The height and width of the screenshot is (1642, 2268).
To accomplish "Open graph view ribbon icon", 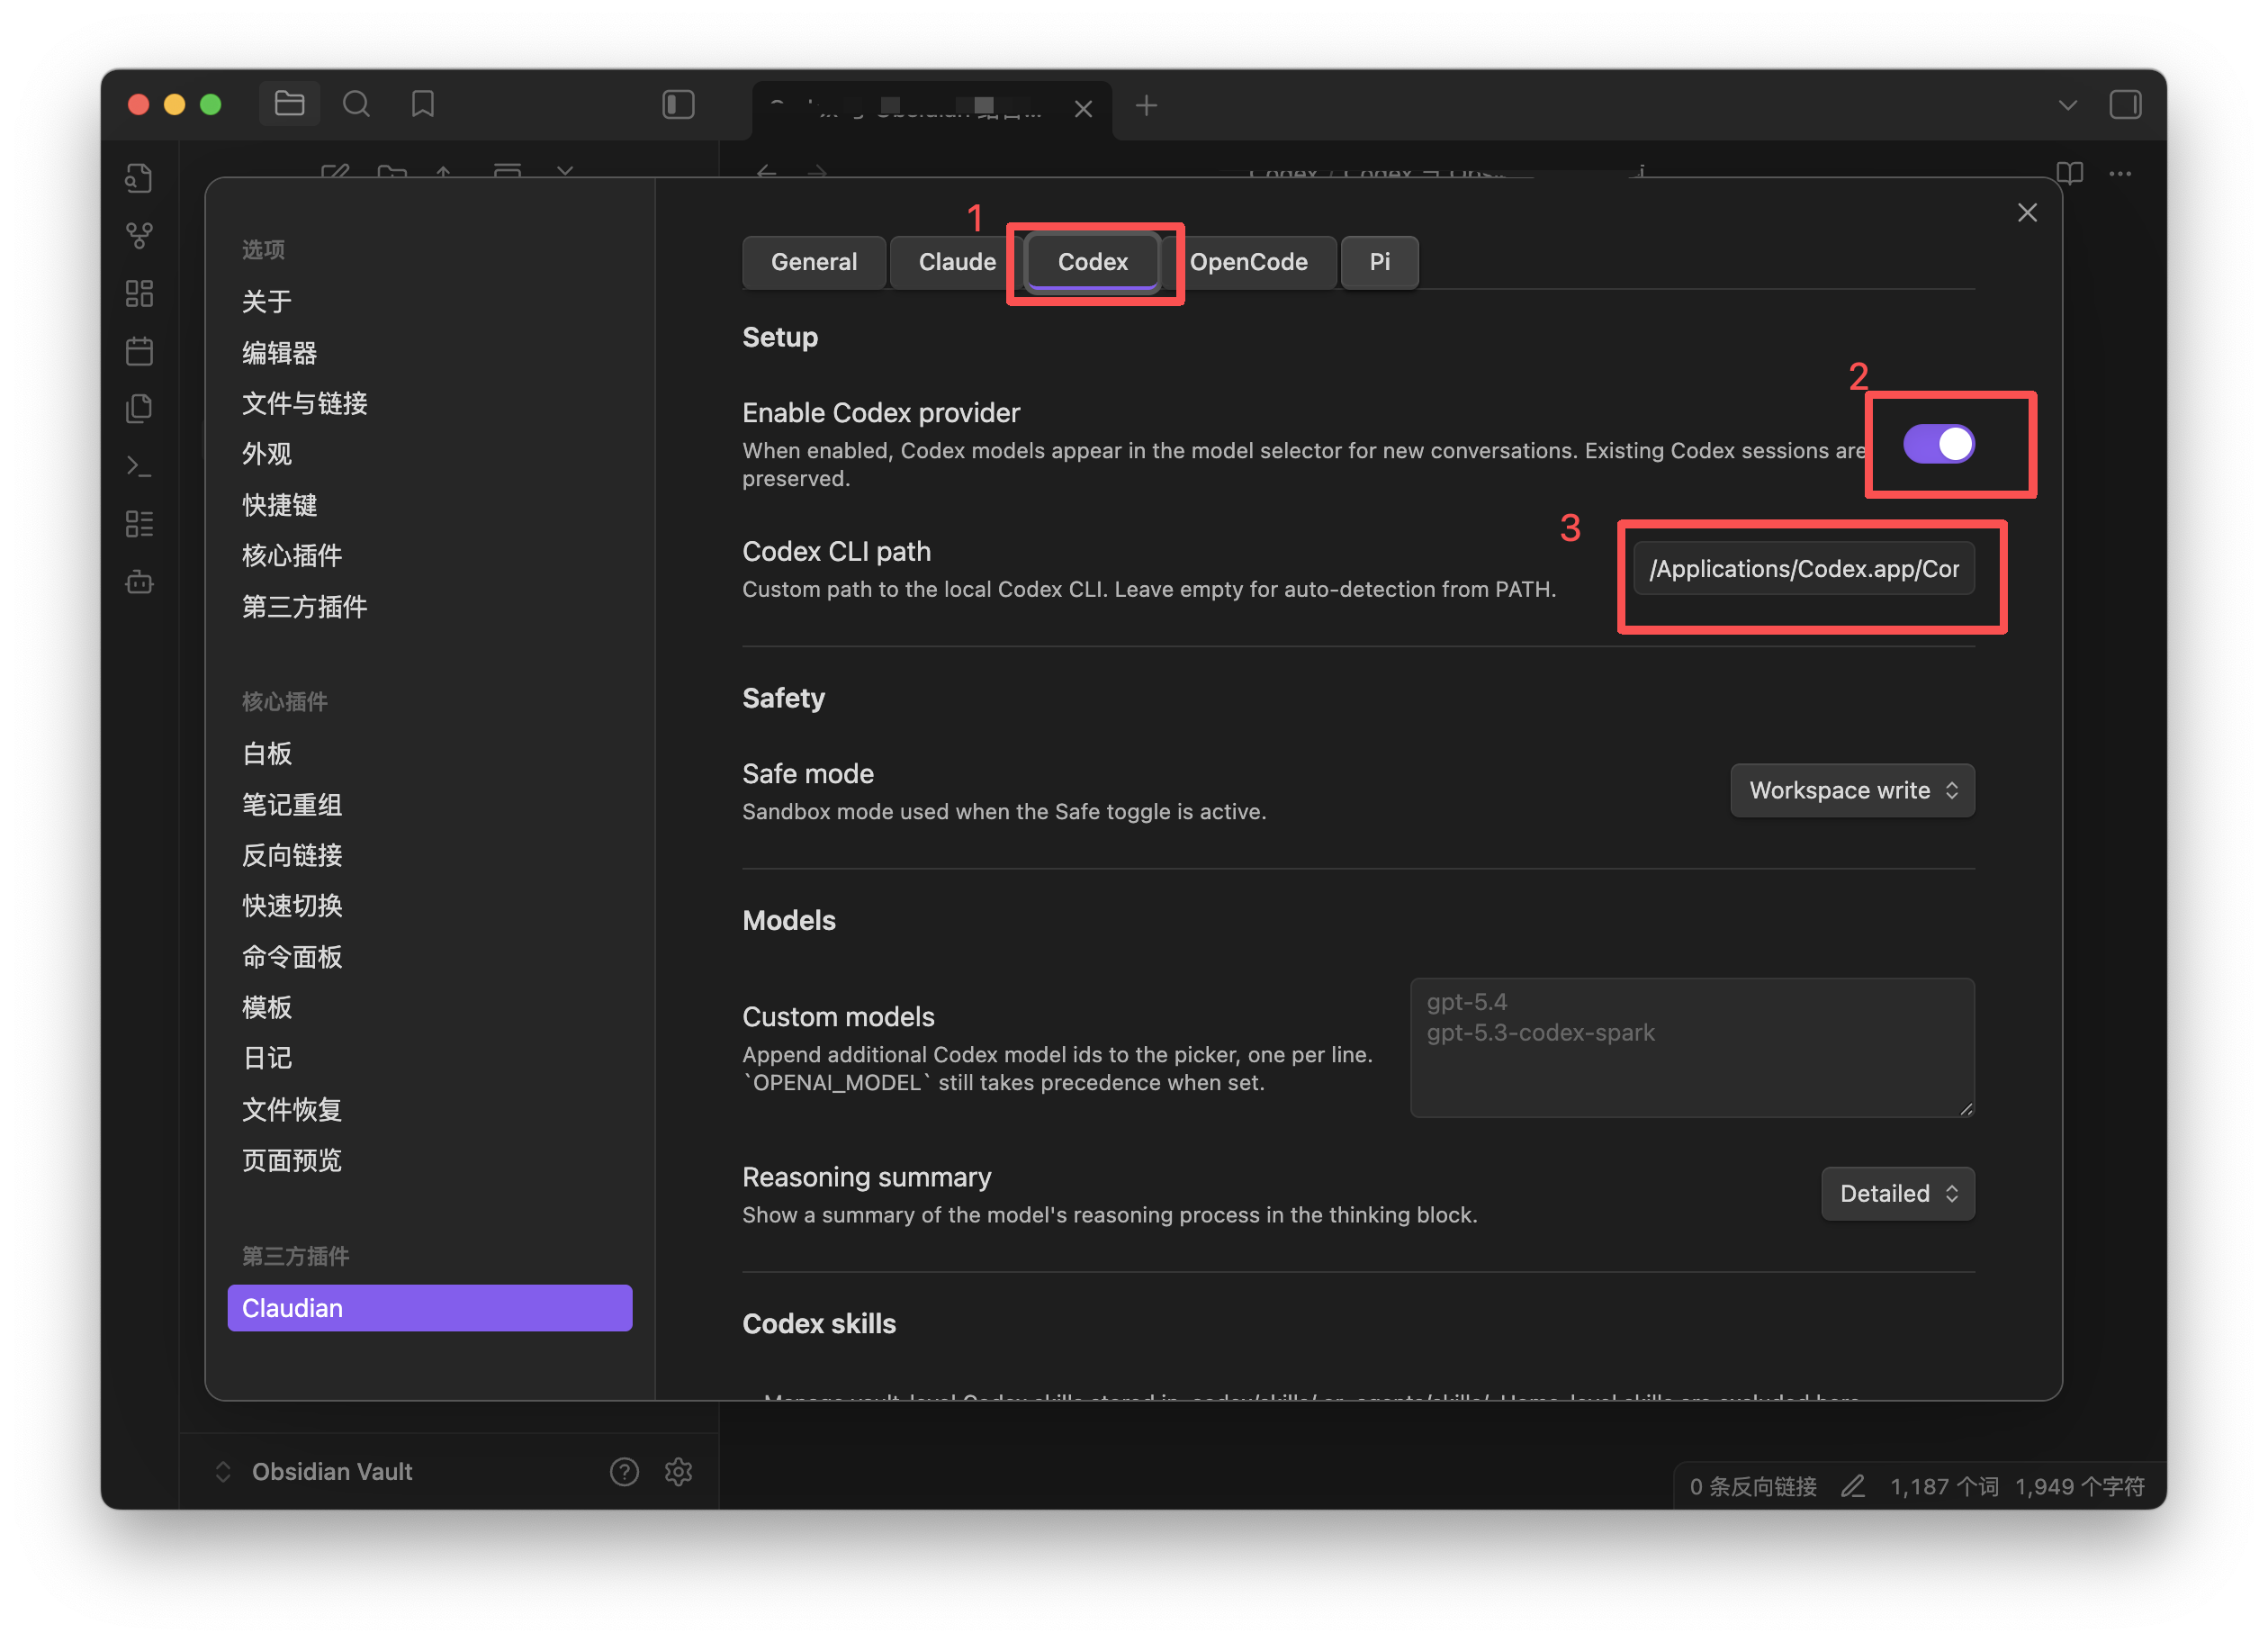I will coord(139,236).
